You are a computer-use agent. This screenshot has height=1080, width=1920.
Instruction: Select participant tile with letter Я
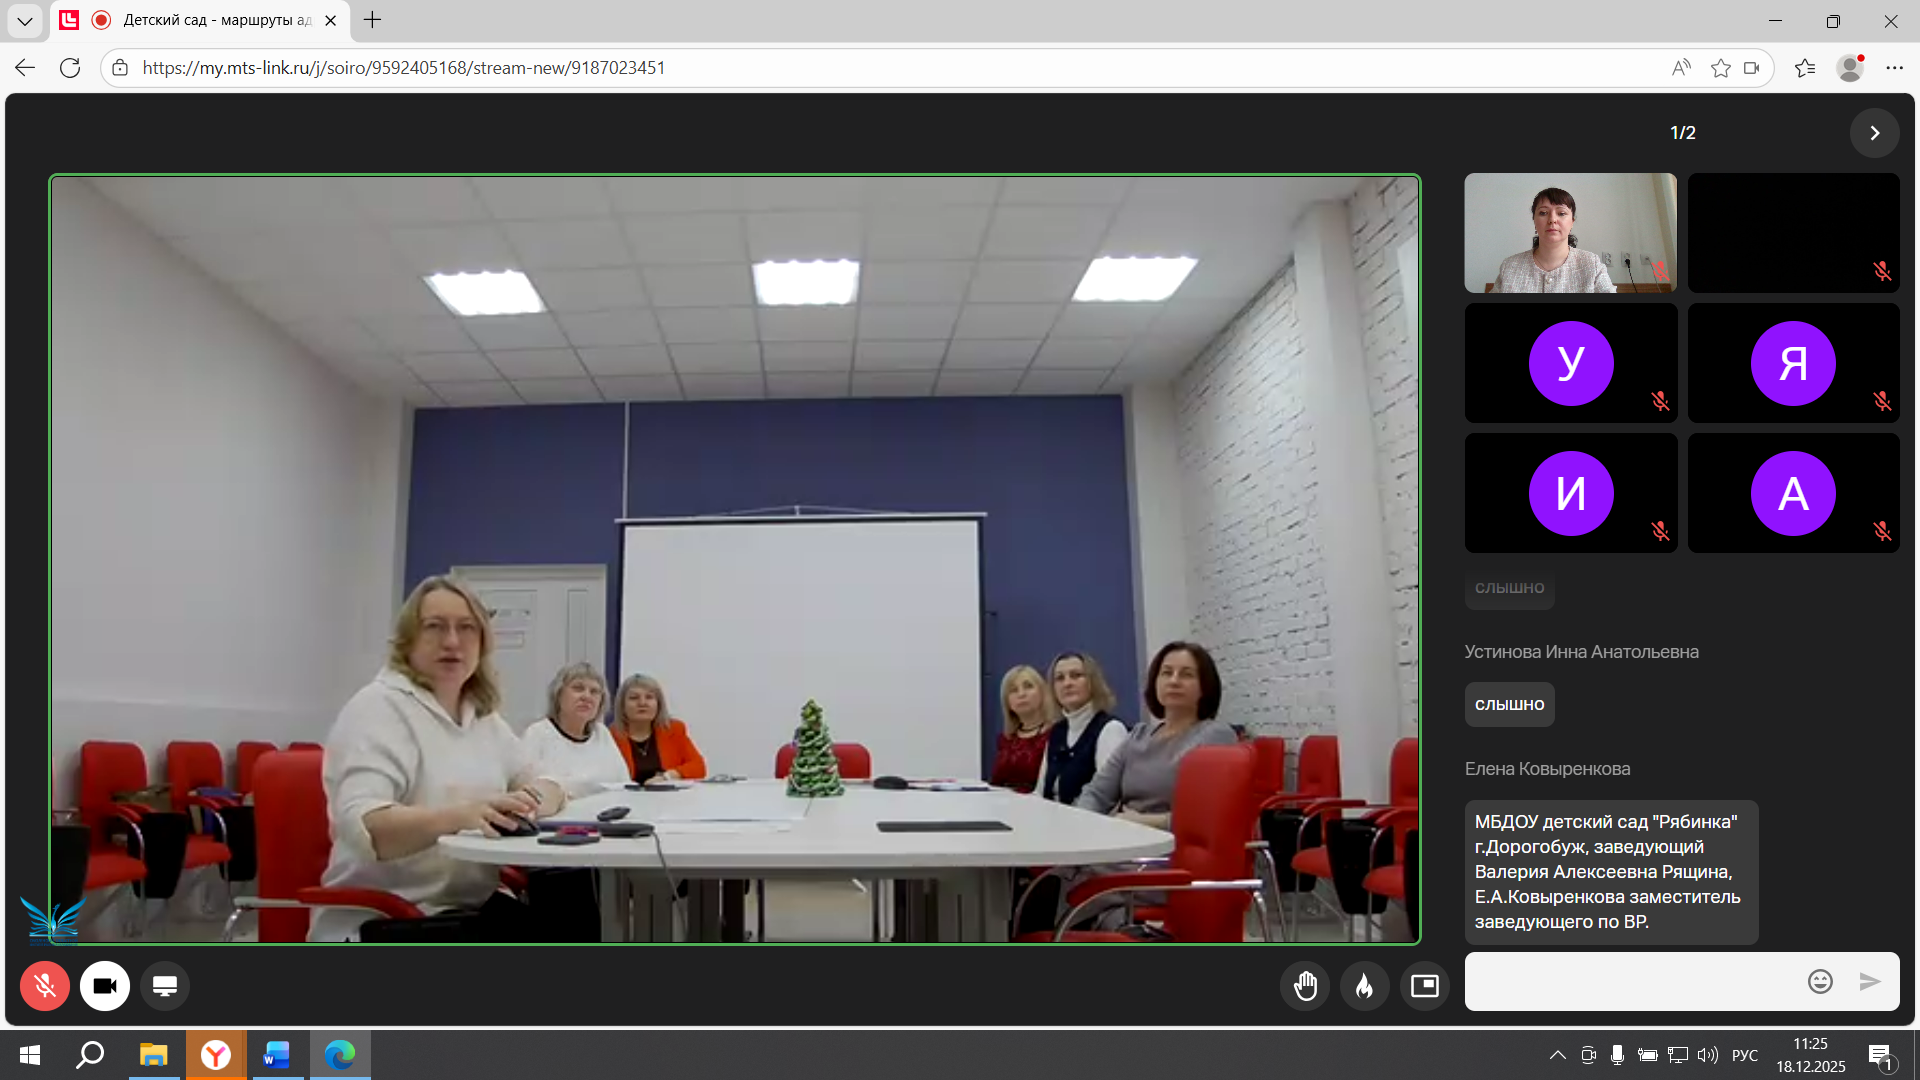(1793, 363)
